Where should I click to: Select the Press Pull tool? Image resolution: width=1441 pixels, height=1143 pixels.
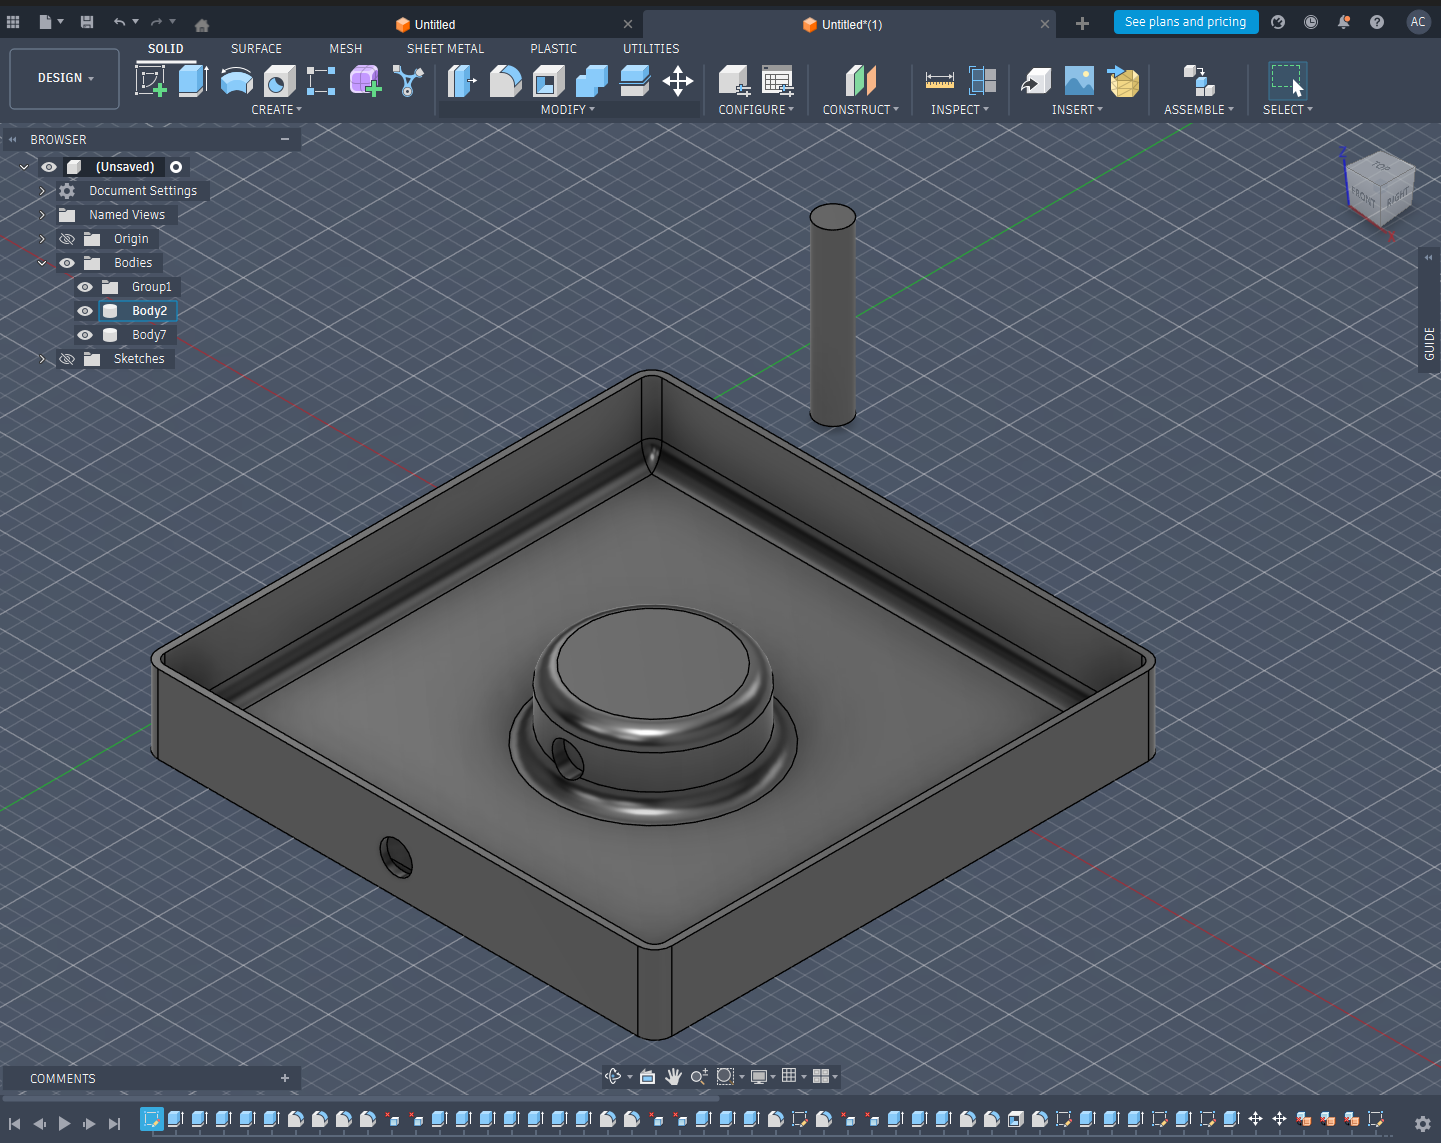click(462, 81)
